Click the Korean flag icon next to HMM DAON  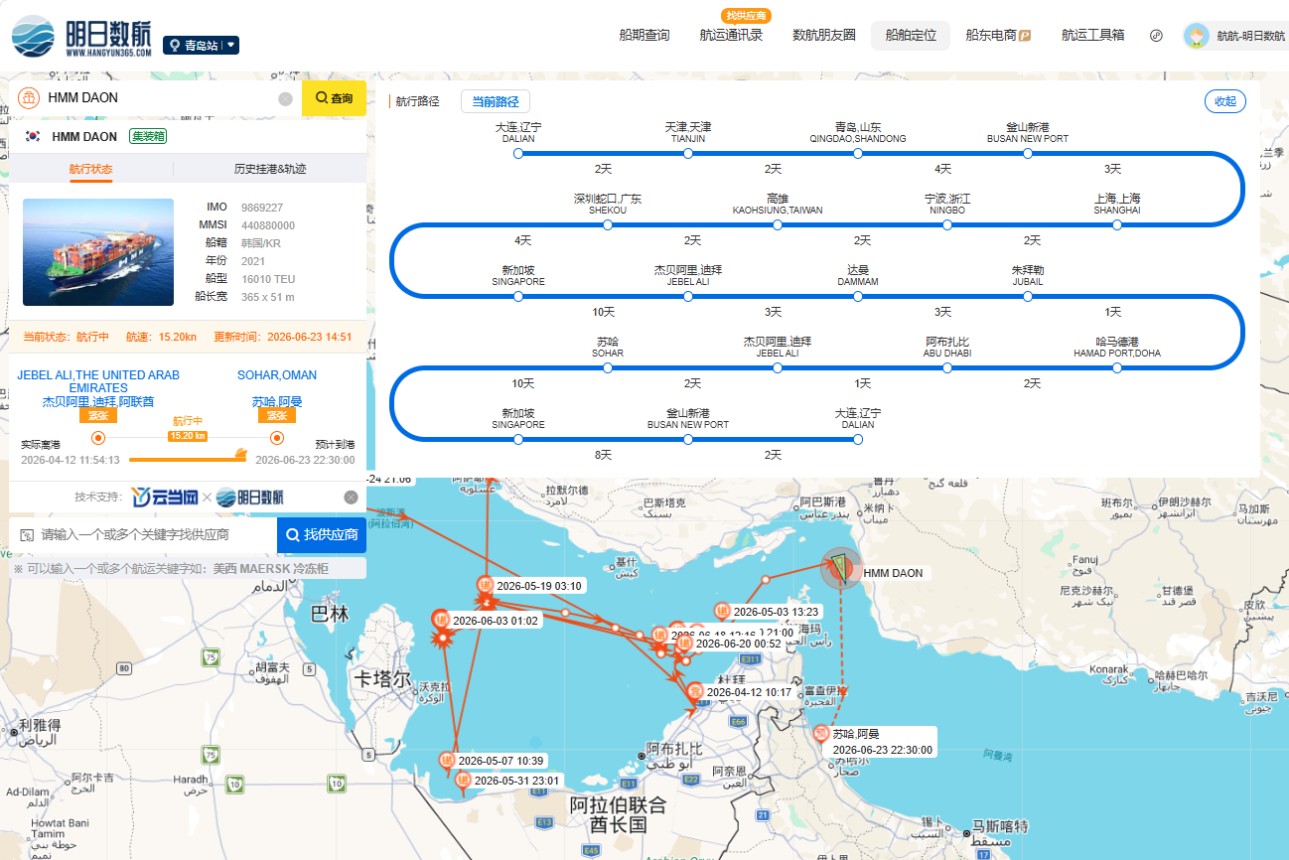(x=33, y=136)
